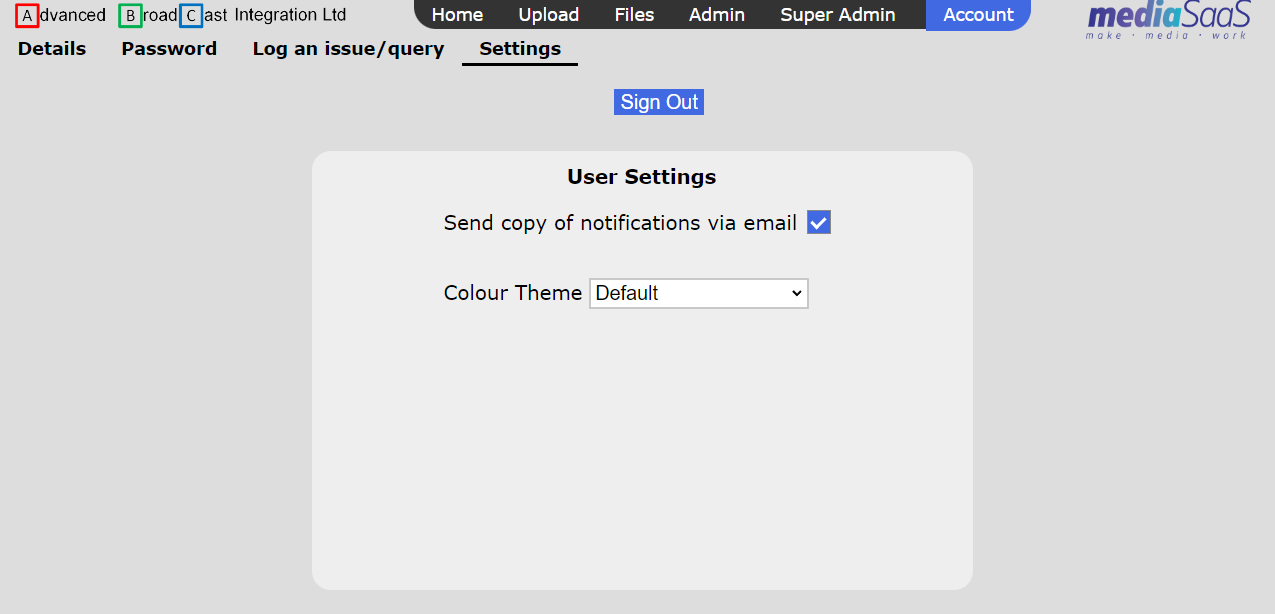Click the 'Colour Theme' label text
This screenshot has width=1275, height=614.
coord(512,293)
